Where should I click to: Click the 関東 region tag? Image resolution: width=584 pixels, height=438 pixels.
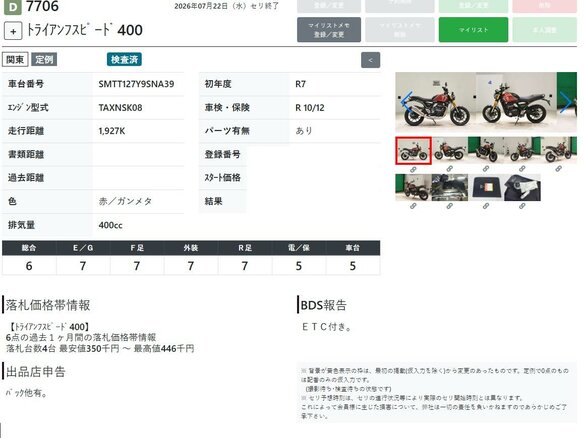click(15, 60)
